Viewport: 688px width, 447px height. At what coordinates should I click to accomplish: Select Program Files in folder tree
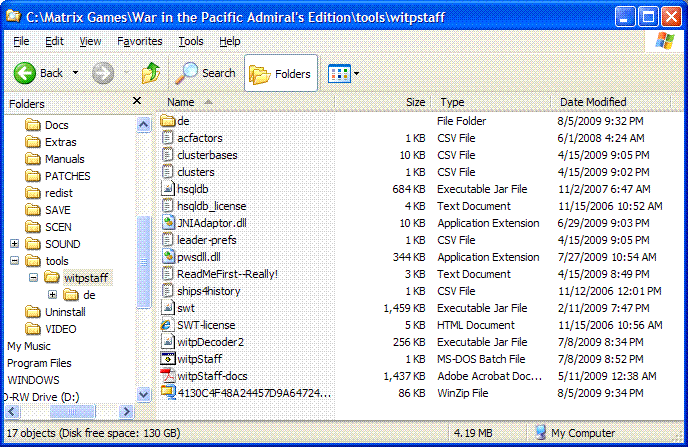click(39, 363)
